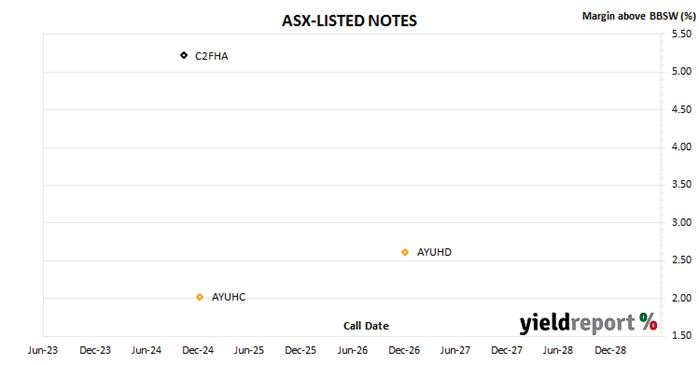This screenshot has height=365, width=699.
Task: Click the 1.50 y-axis value
Action: pos(682,336)
